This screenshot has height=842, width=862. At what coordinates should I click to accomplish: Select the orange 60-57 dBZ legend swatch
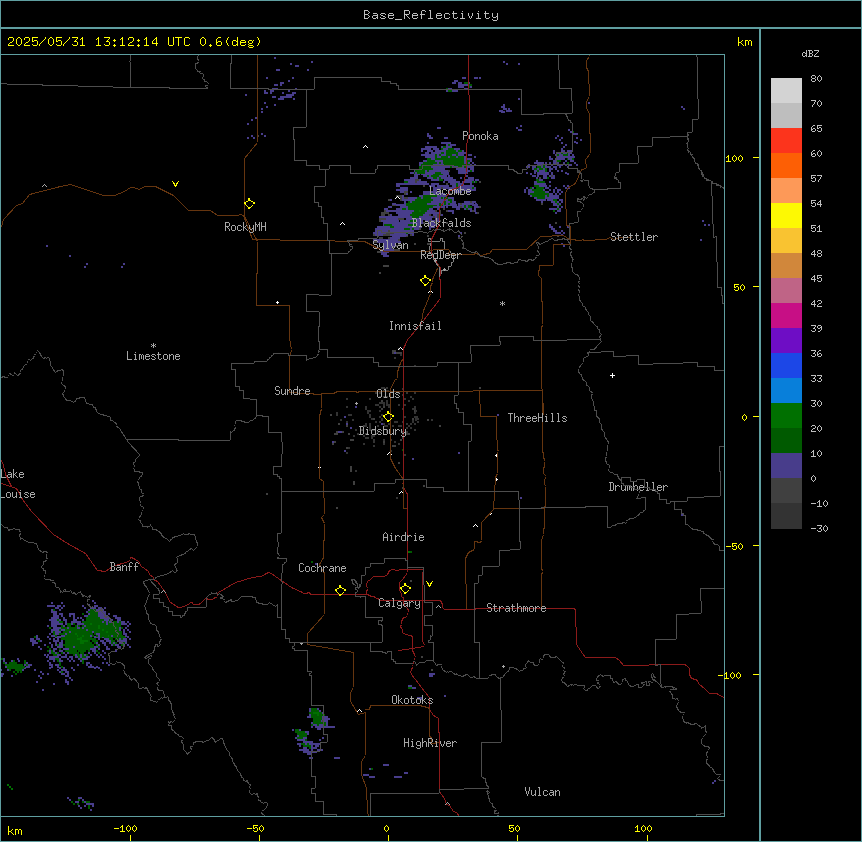tap(786, 165)
